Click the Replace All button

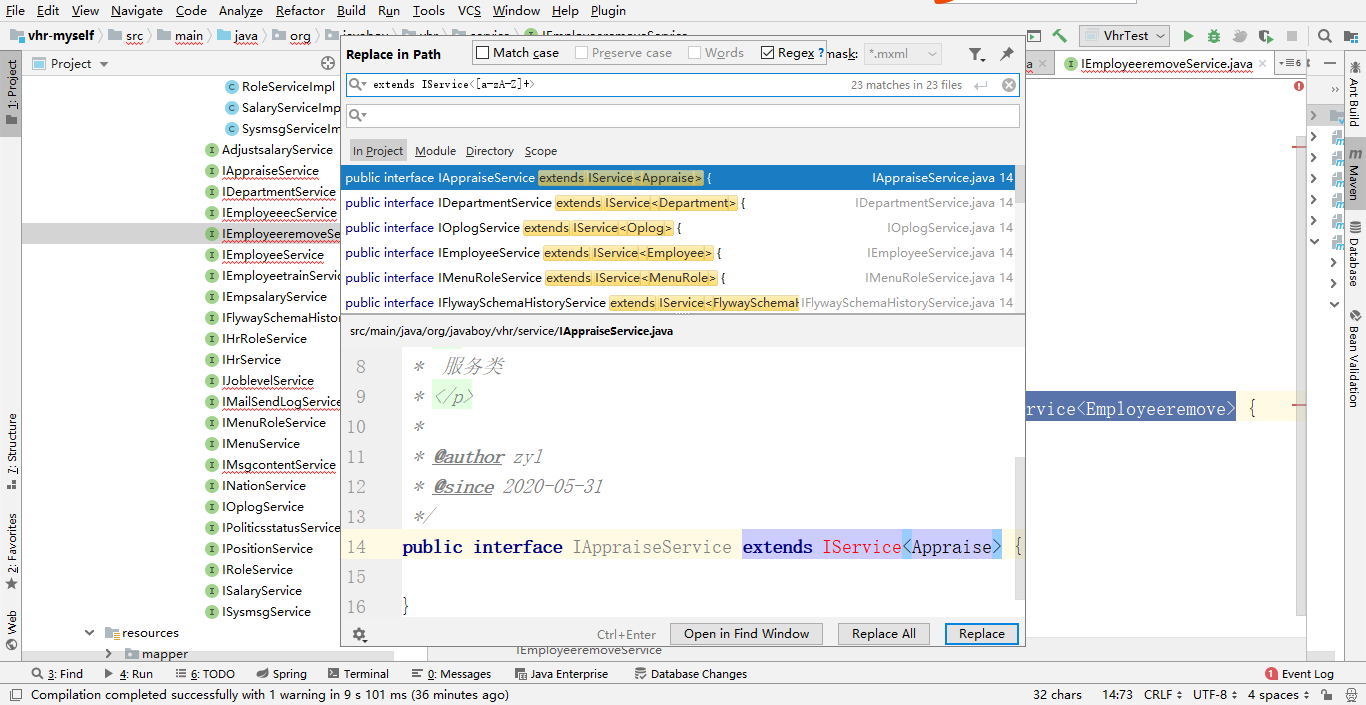[884, 634]
